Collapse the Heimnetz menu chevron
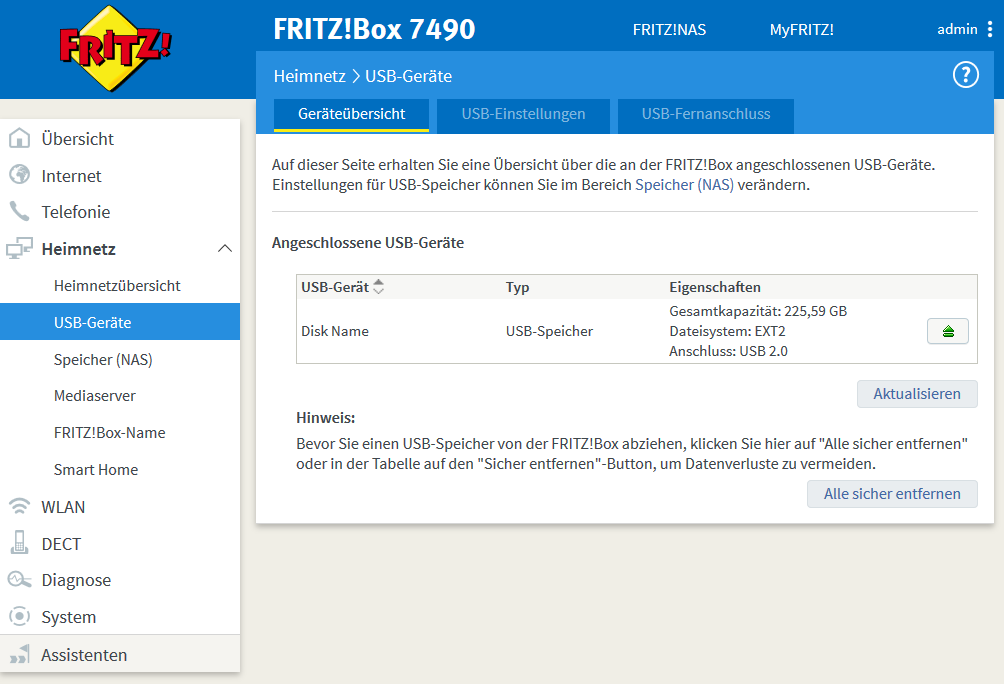The image size is (1004, 684). pos(225,248)
